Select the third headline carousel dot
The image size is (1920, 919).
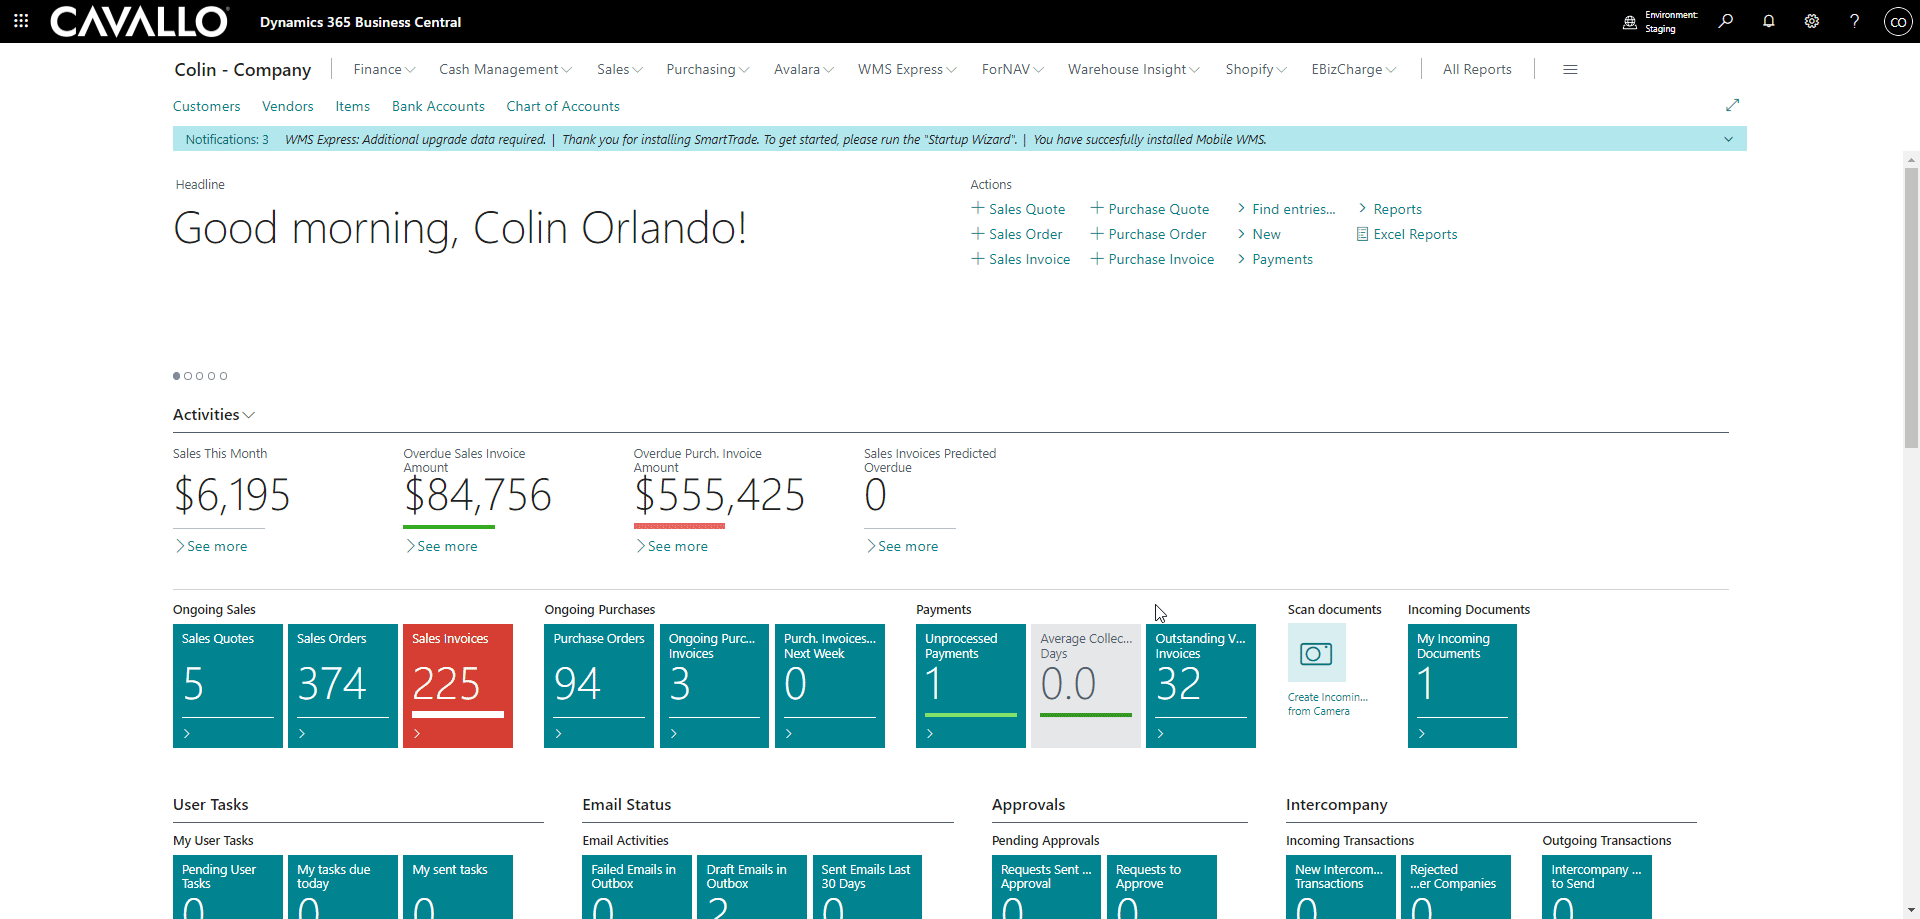coord(200,376)
